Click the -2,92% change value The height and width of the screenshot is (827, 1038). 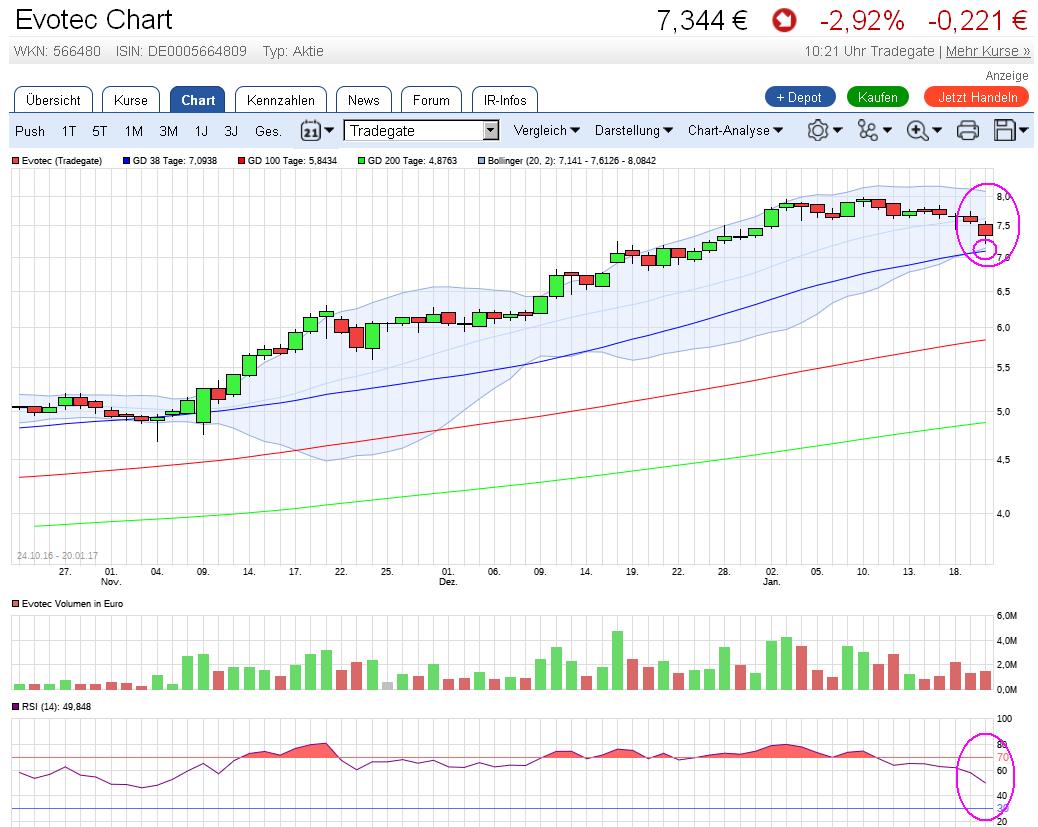tap(862, 21)
